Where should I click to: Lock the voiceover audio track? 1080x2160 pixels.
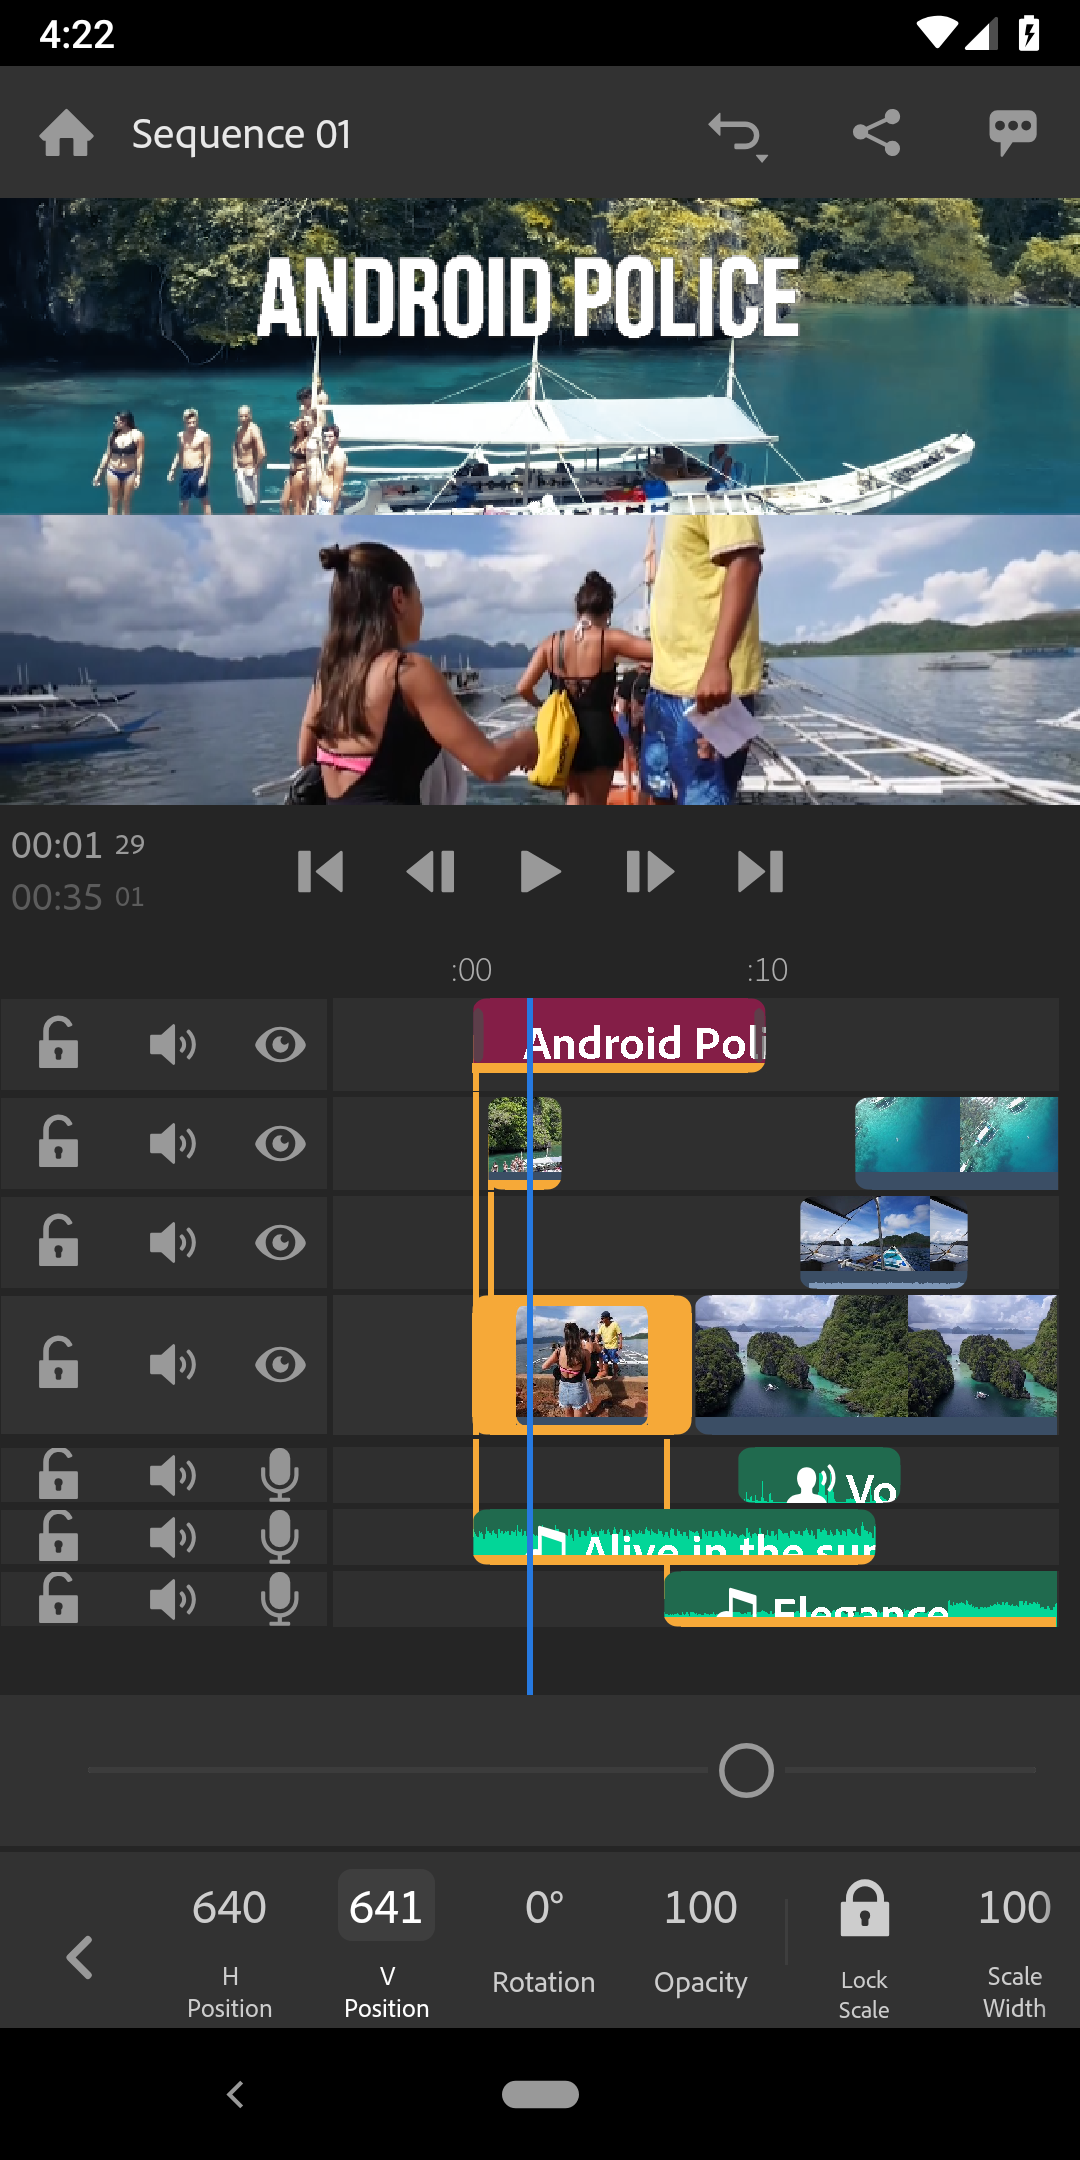point(58,1473)
